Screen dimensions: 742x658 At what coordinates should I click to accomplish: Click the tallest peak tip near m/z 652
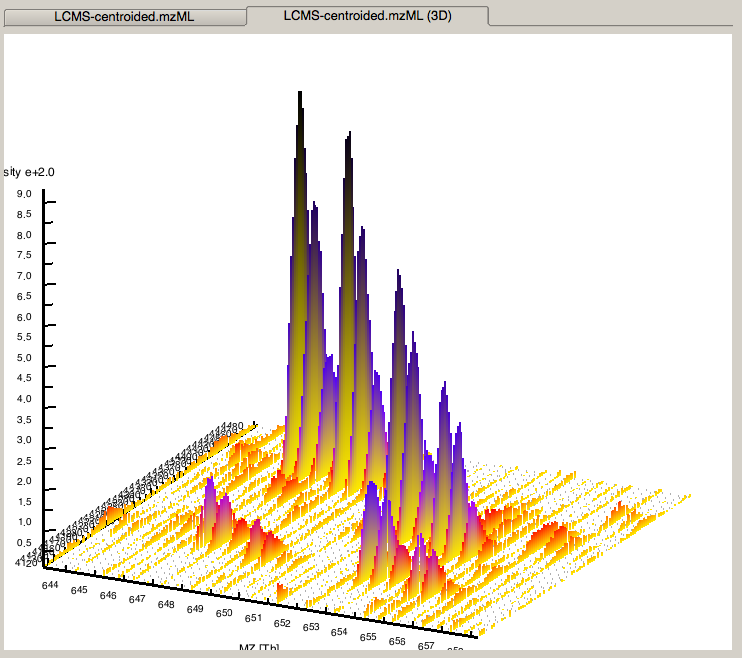300,93
